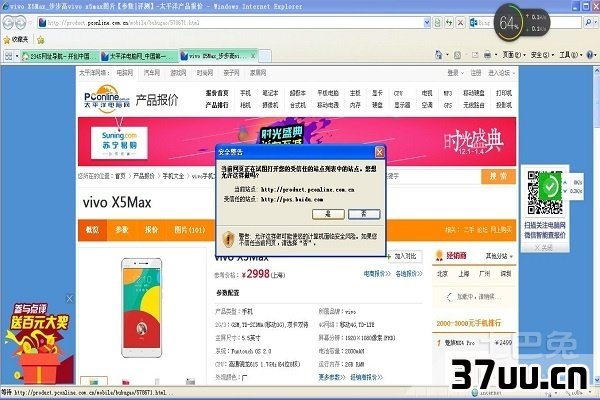
Task: Open the 安全 menu
Action: coord(542,55)
